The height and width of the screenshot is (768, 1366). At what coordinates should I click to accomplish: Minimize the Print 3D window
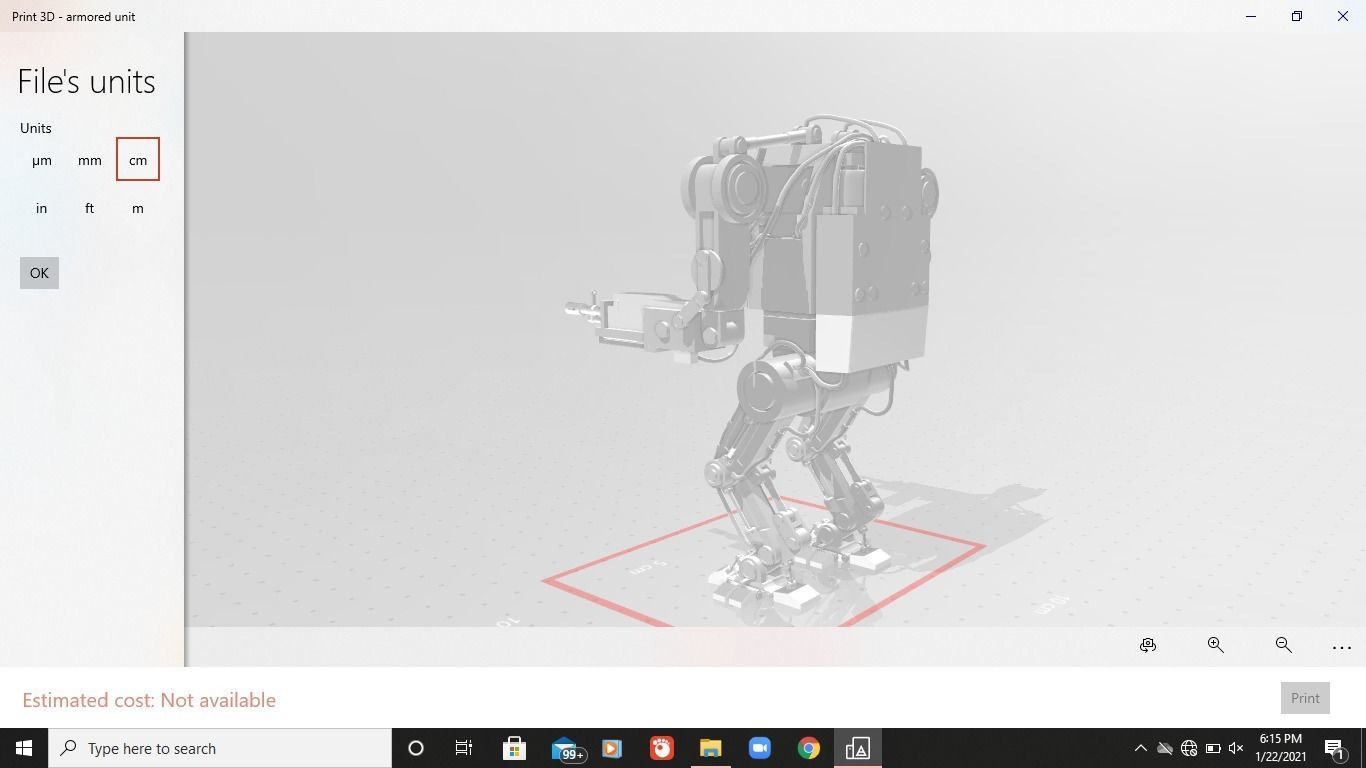click(1251, 16)
